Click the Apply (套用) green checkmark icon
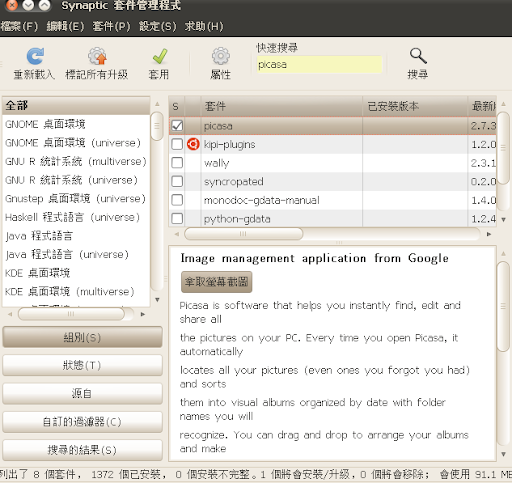Viewport: 512px width, 483px height. coord(160,56)
